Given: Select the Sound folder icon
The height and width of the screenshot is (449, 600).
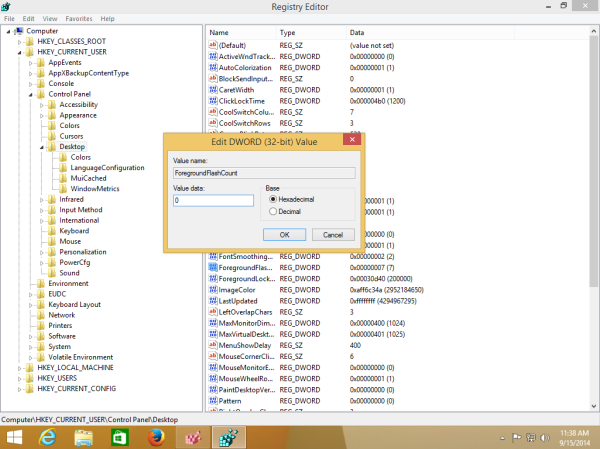Looking at the screenshot, I should tap(52, 273).
